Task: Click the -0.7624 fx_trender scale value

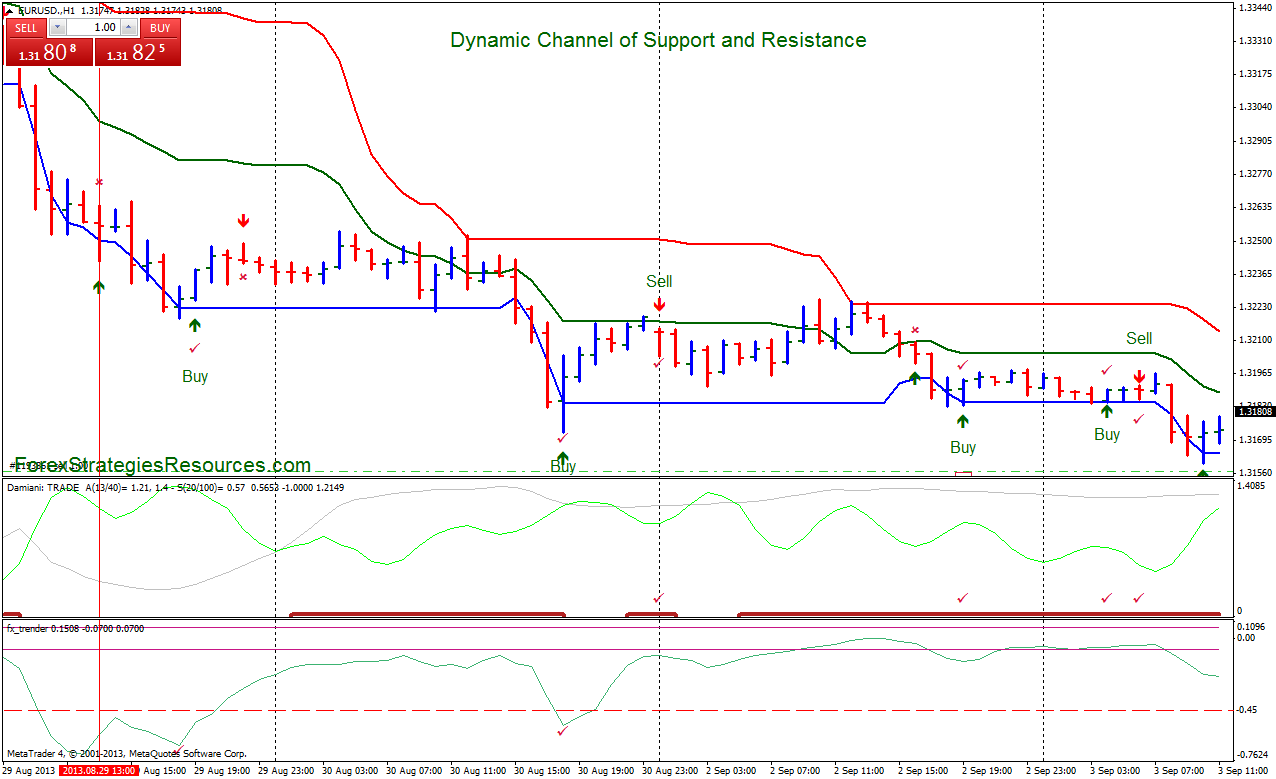Action: point(1252,755)
